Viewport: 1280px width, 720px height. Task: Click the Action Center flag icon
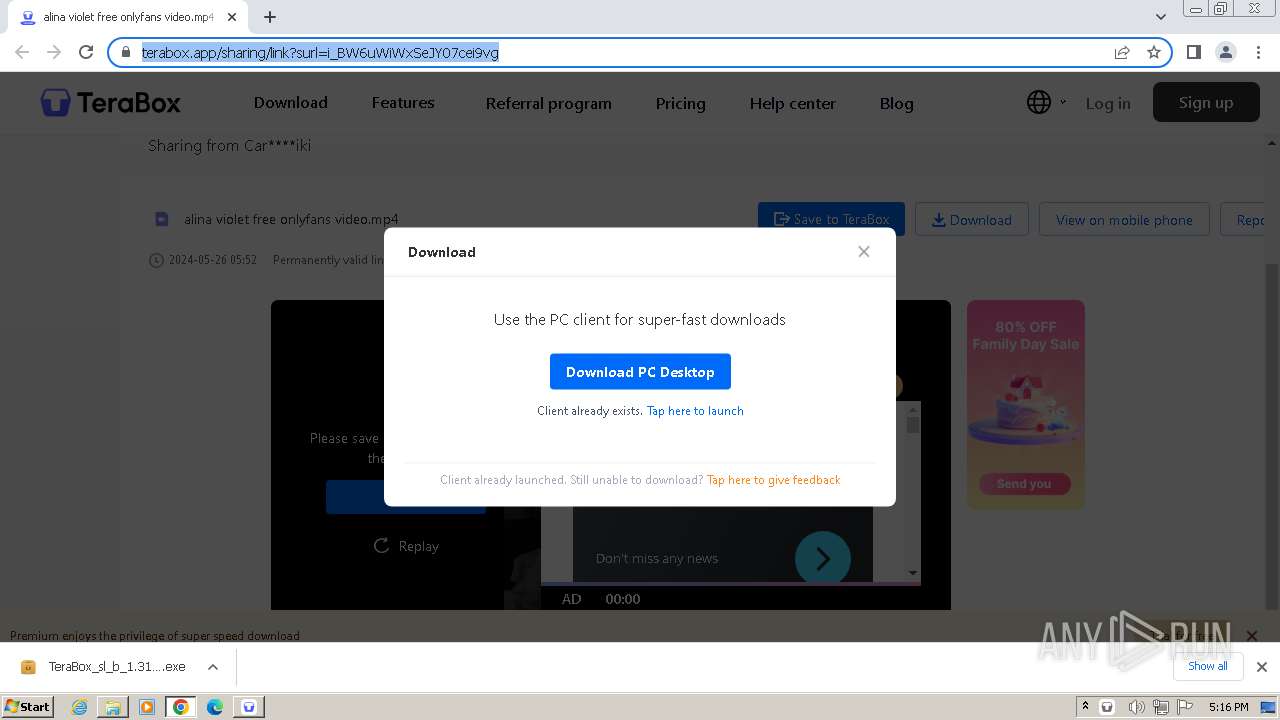pos(1185,707)
